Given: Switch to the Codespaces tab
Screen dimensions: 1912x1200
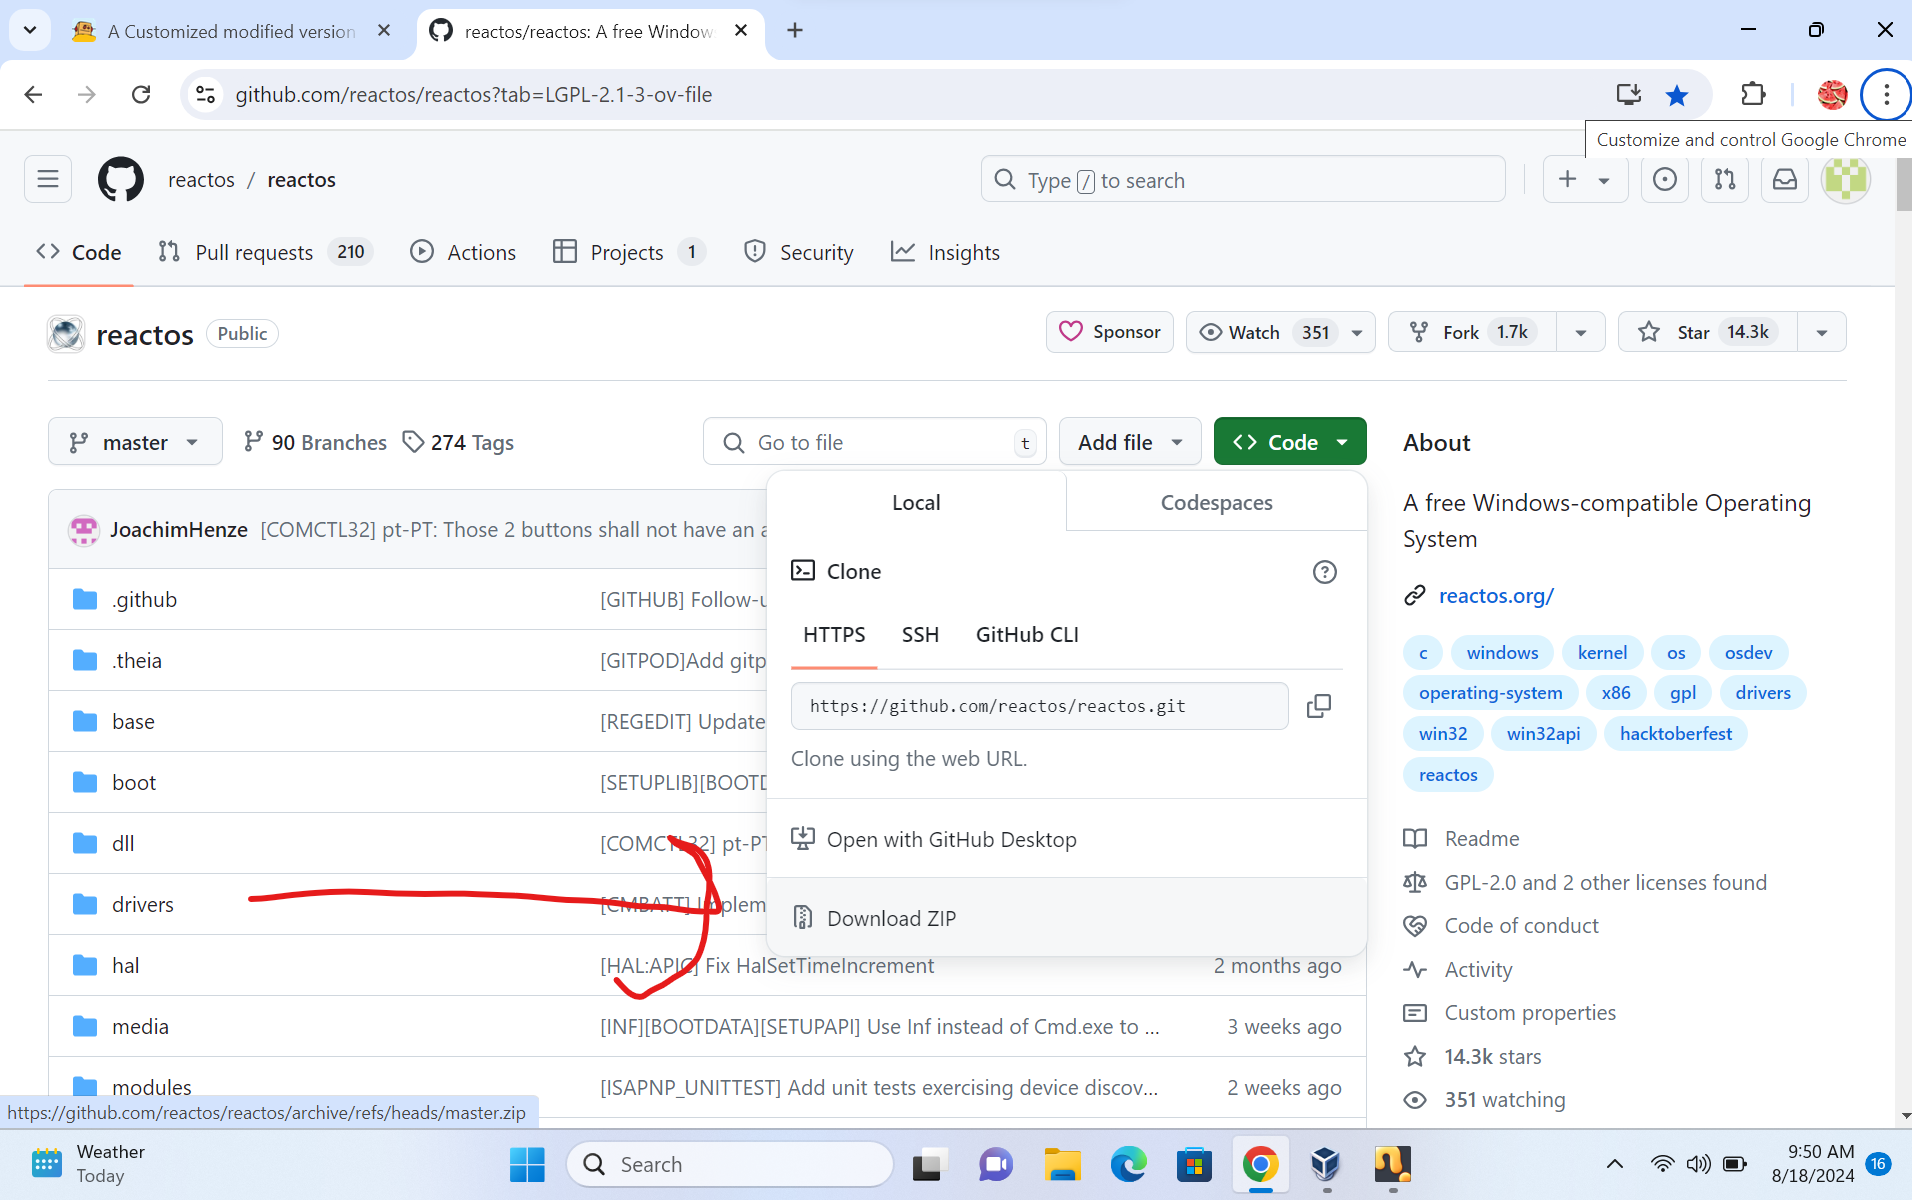Looking at the screenshot, I should pyautogui.click(x=1216, y=503).
